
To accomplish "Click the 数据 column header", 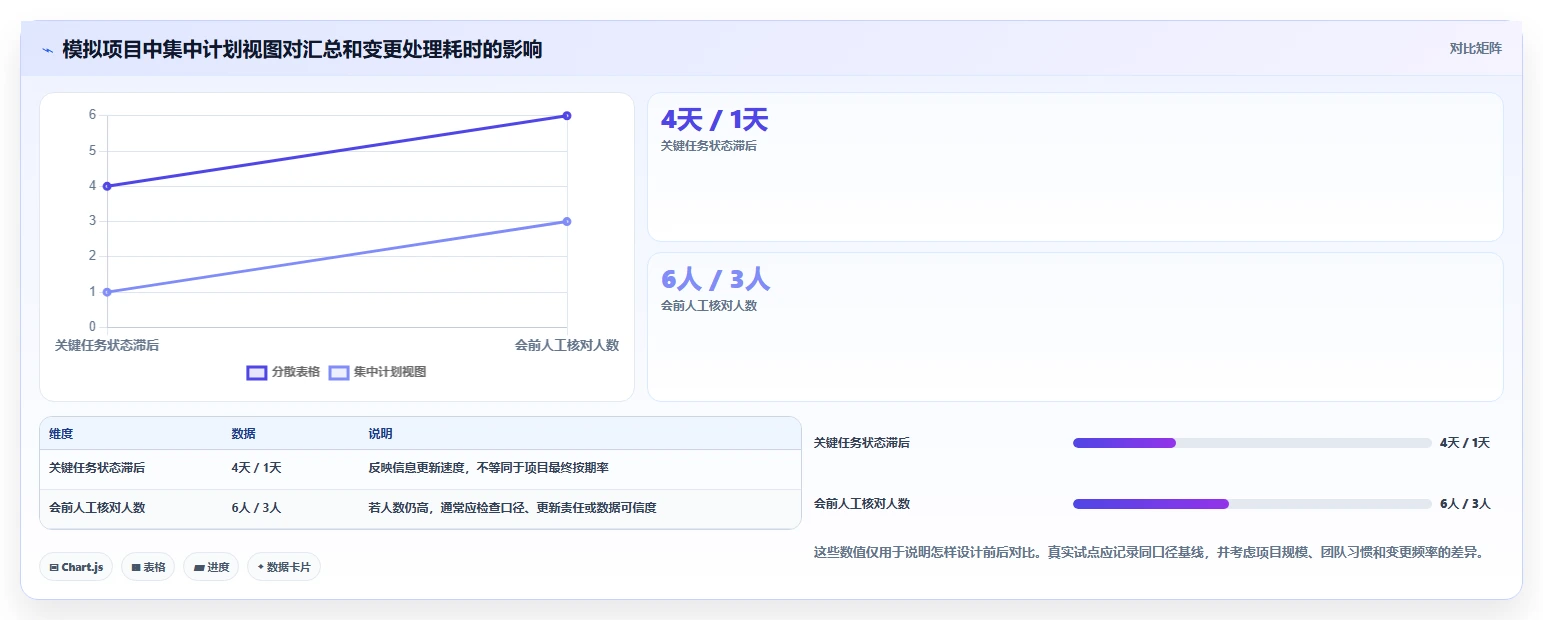I will tap(244, 434).
